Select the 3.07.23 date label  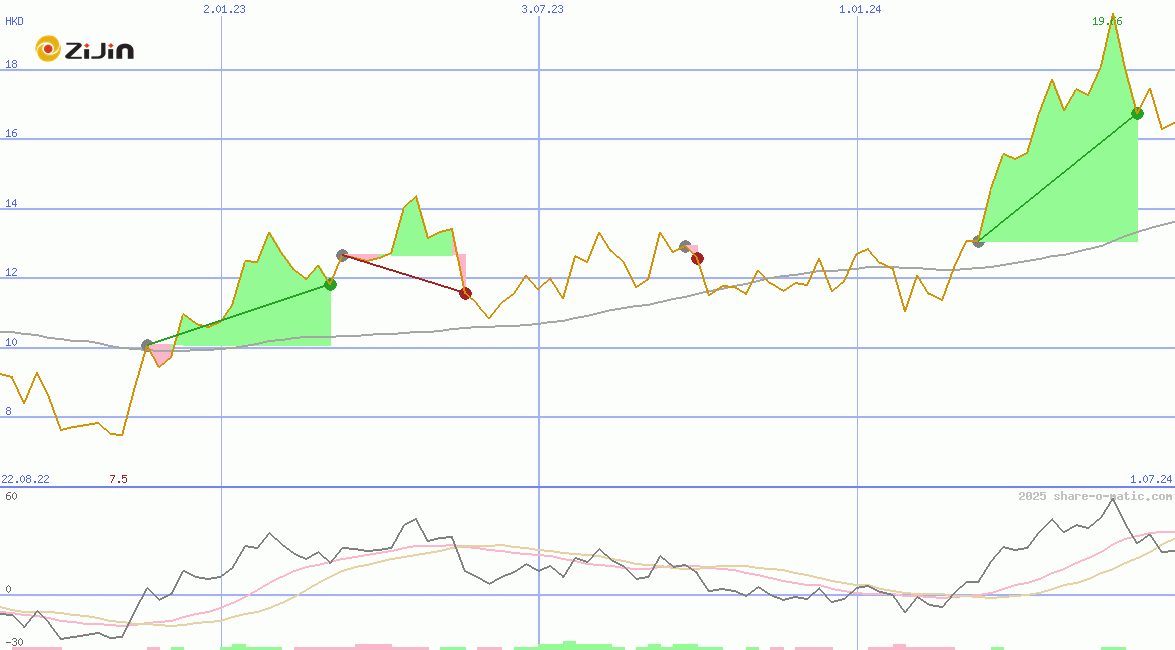tap(543, 9)
